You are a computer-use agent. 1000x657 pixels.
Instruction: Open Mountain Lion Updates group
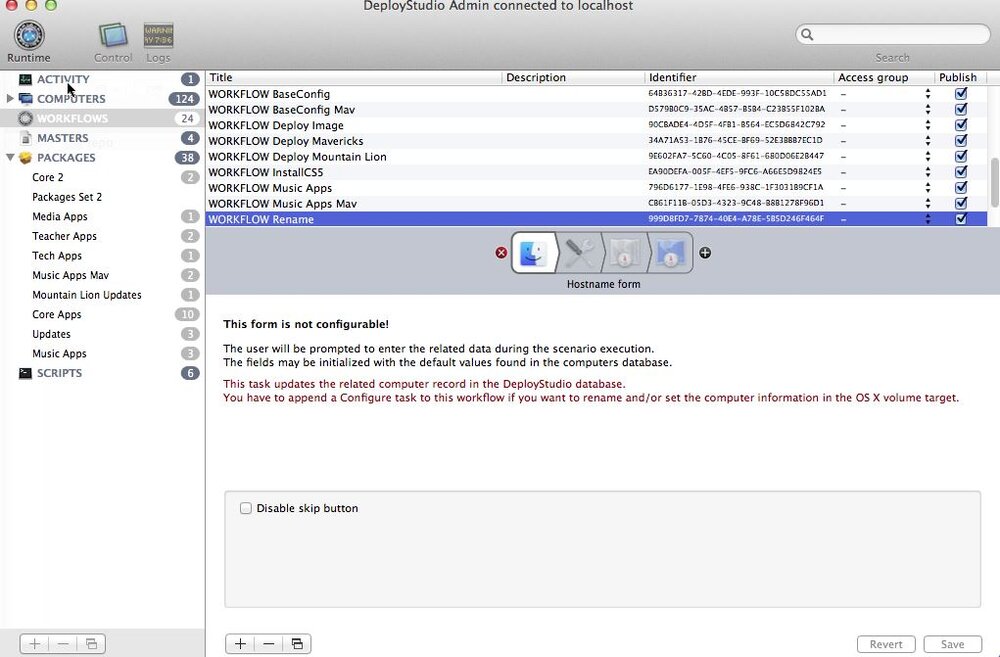[87, 295]
